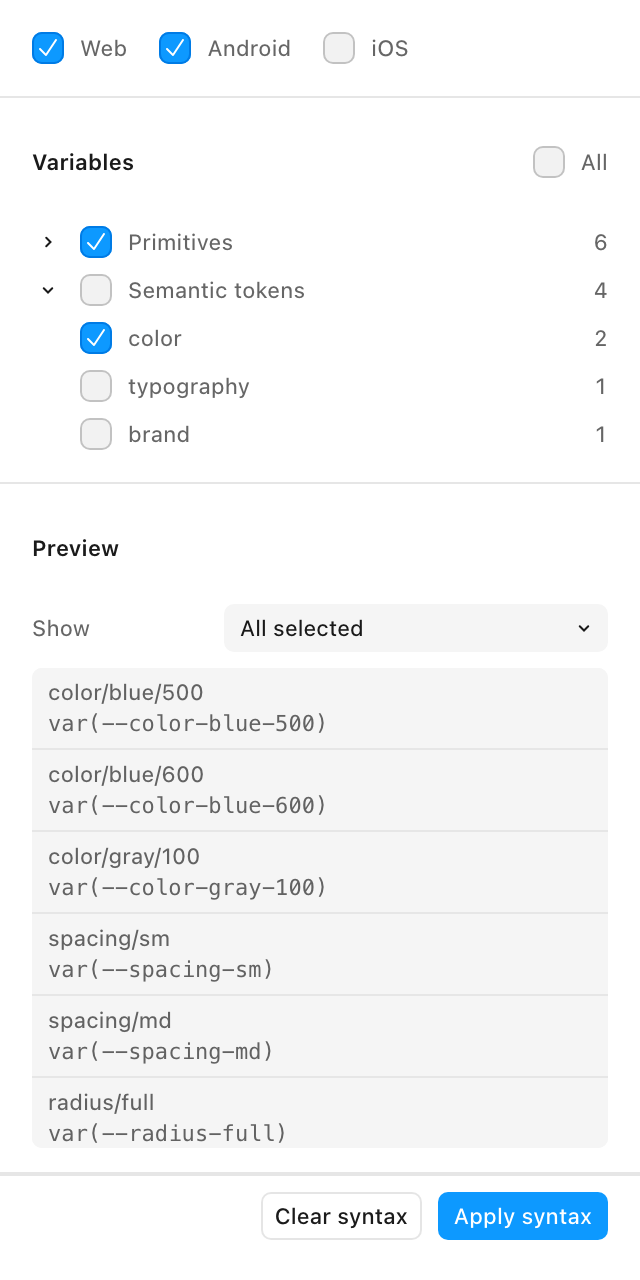Click the Clear syntax button

click(341, 1216)
